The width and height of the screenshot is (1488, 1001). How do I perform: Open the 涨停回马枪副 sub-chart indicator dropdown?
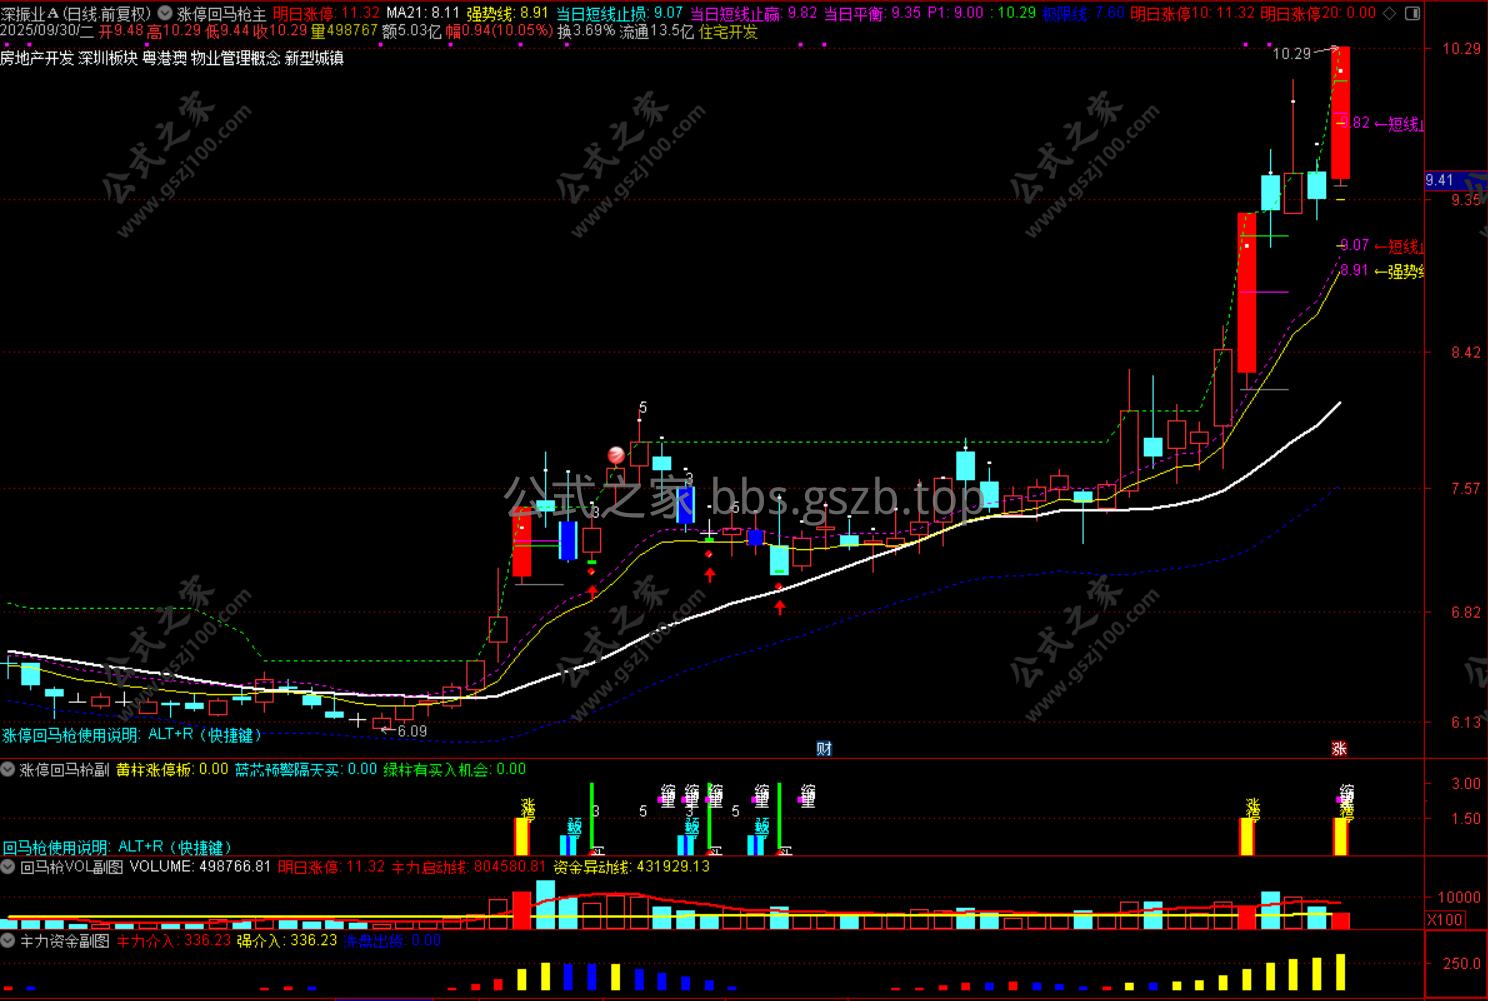pos(8,770)
